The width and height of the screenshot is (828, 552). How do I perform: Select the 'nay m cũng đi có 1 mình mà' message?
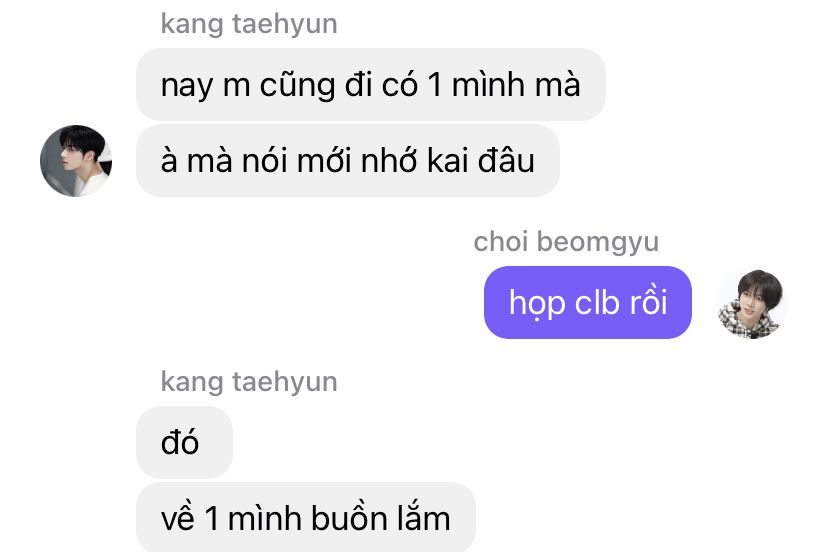(x=371, y=85)
